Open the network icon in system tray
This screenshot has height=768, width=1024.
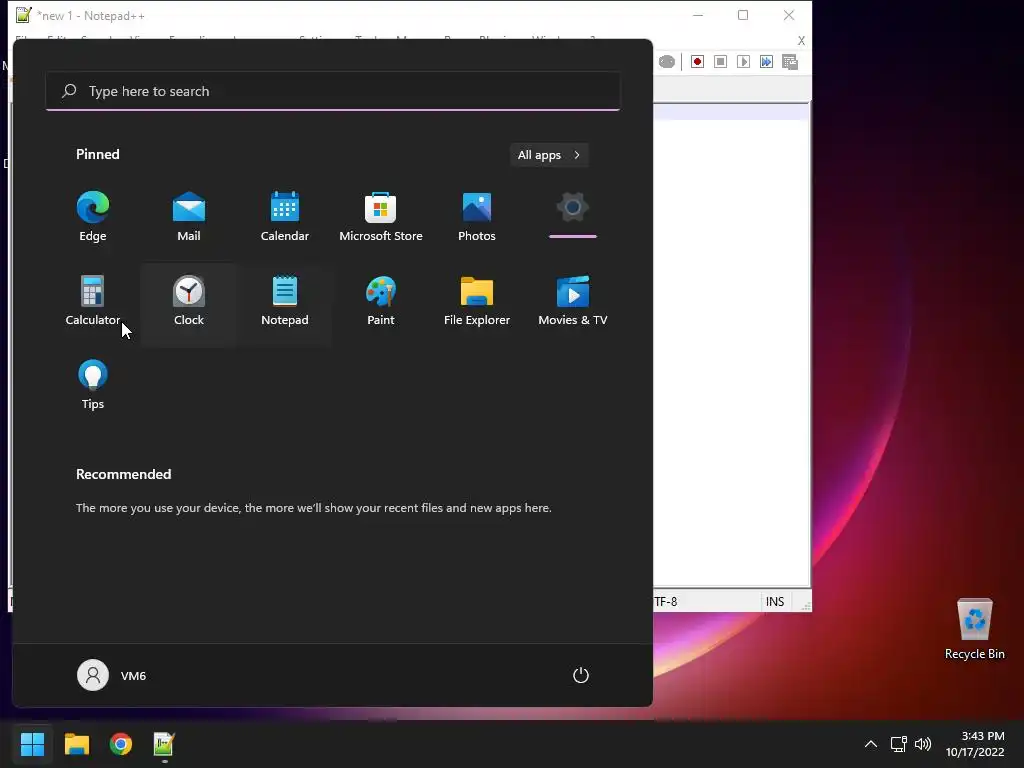(899, 744)
